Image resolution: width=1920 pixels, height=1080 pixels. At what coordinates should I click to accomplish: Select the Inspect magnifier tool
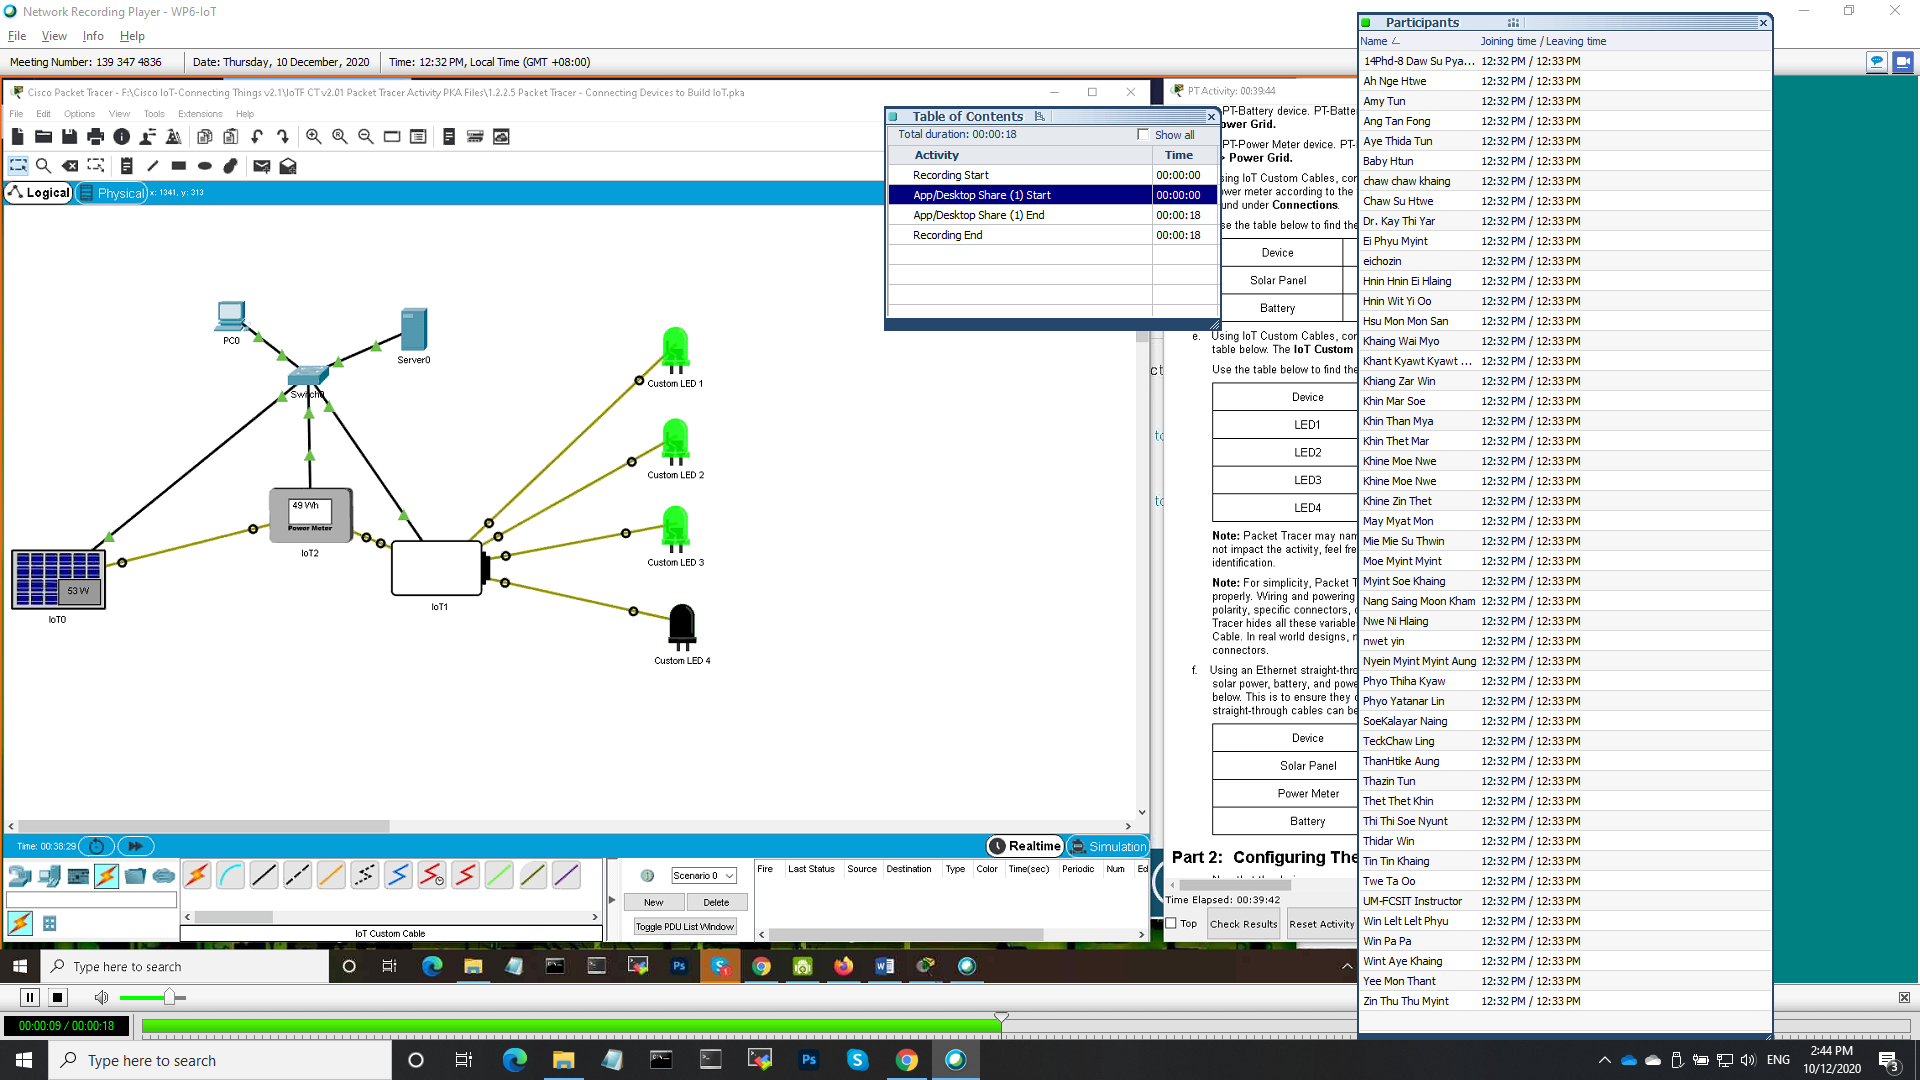click(x=43, y=166)
